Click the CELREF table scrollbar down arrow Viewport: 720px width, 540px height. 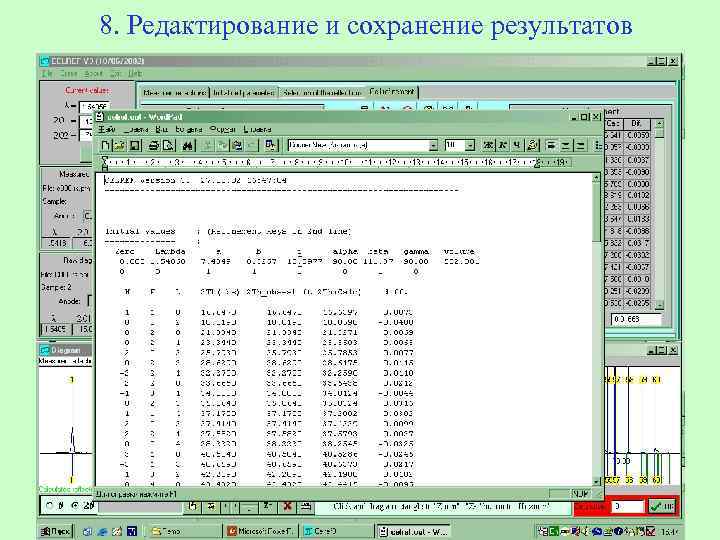pyautogui.click(x=659, y=305)
